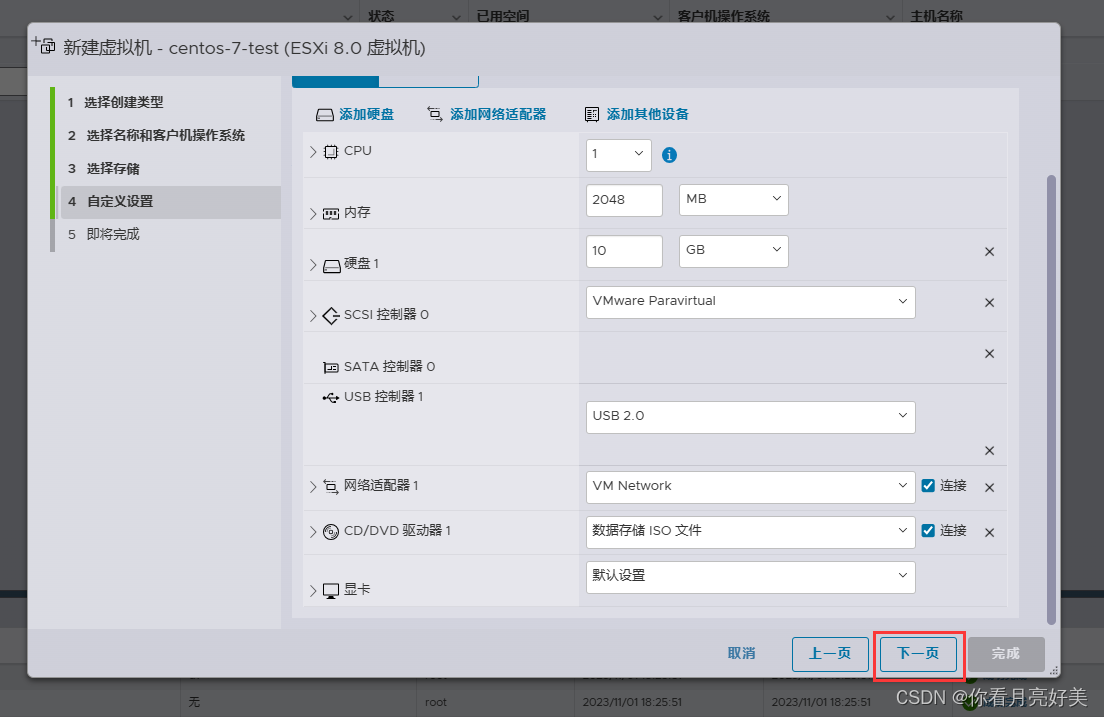Go to step 3 select storage
Screen dimensions: 1104x717
169,169
